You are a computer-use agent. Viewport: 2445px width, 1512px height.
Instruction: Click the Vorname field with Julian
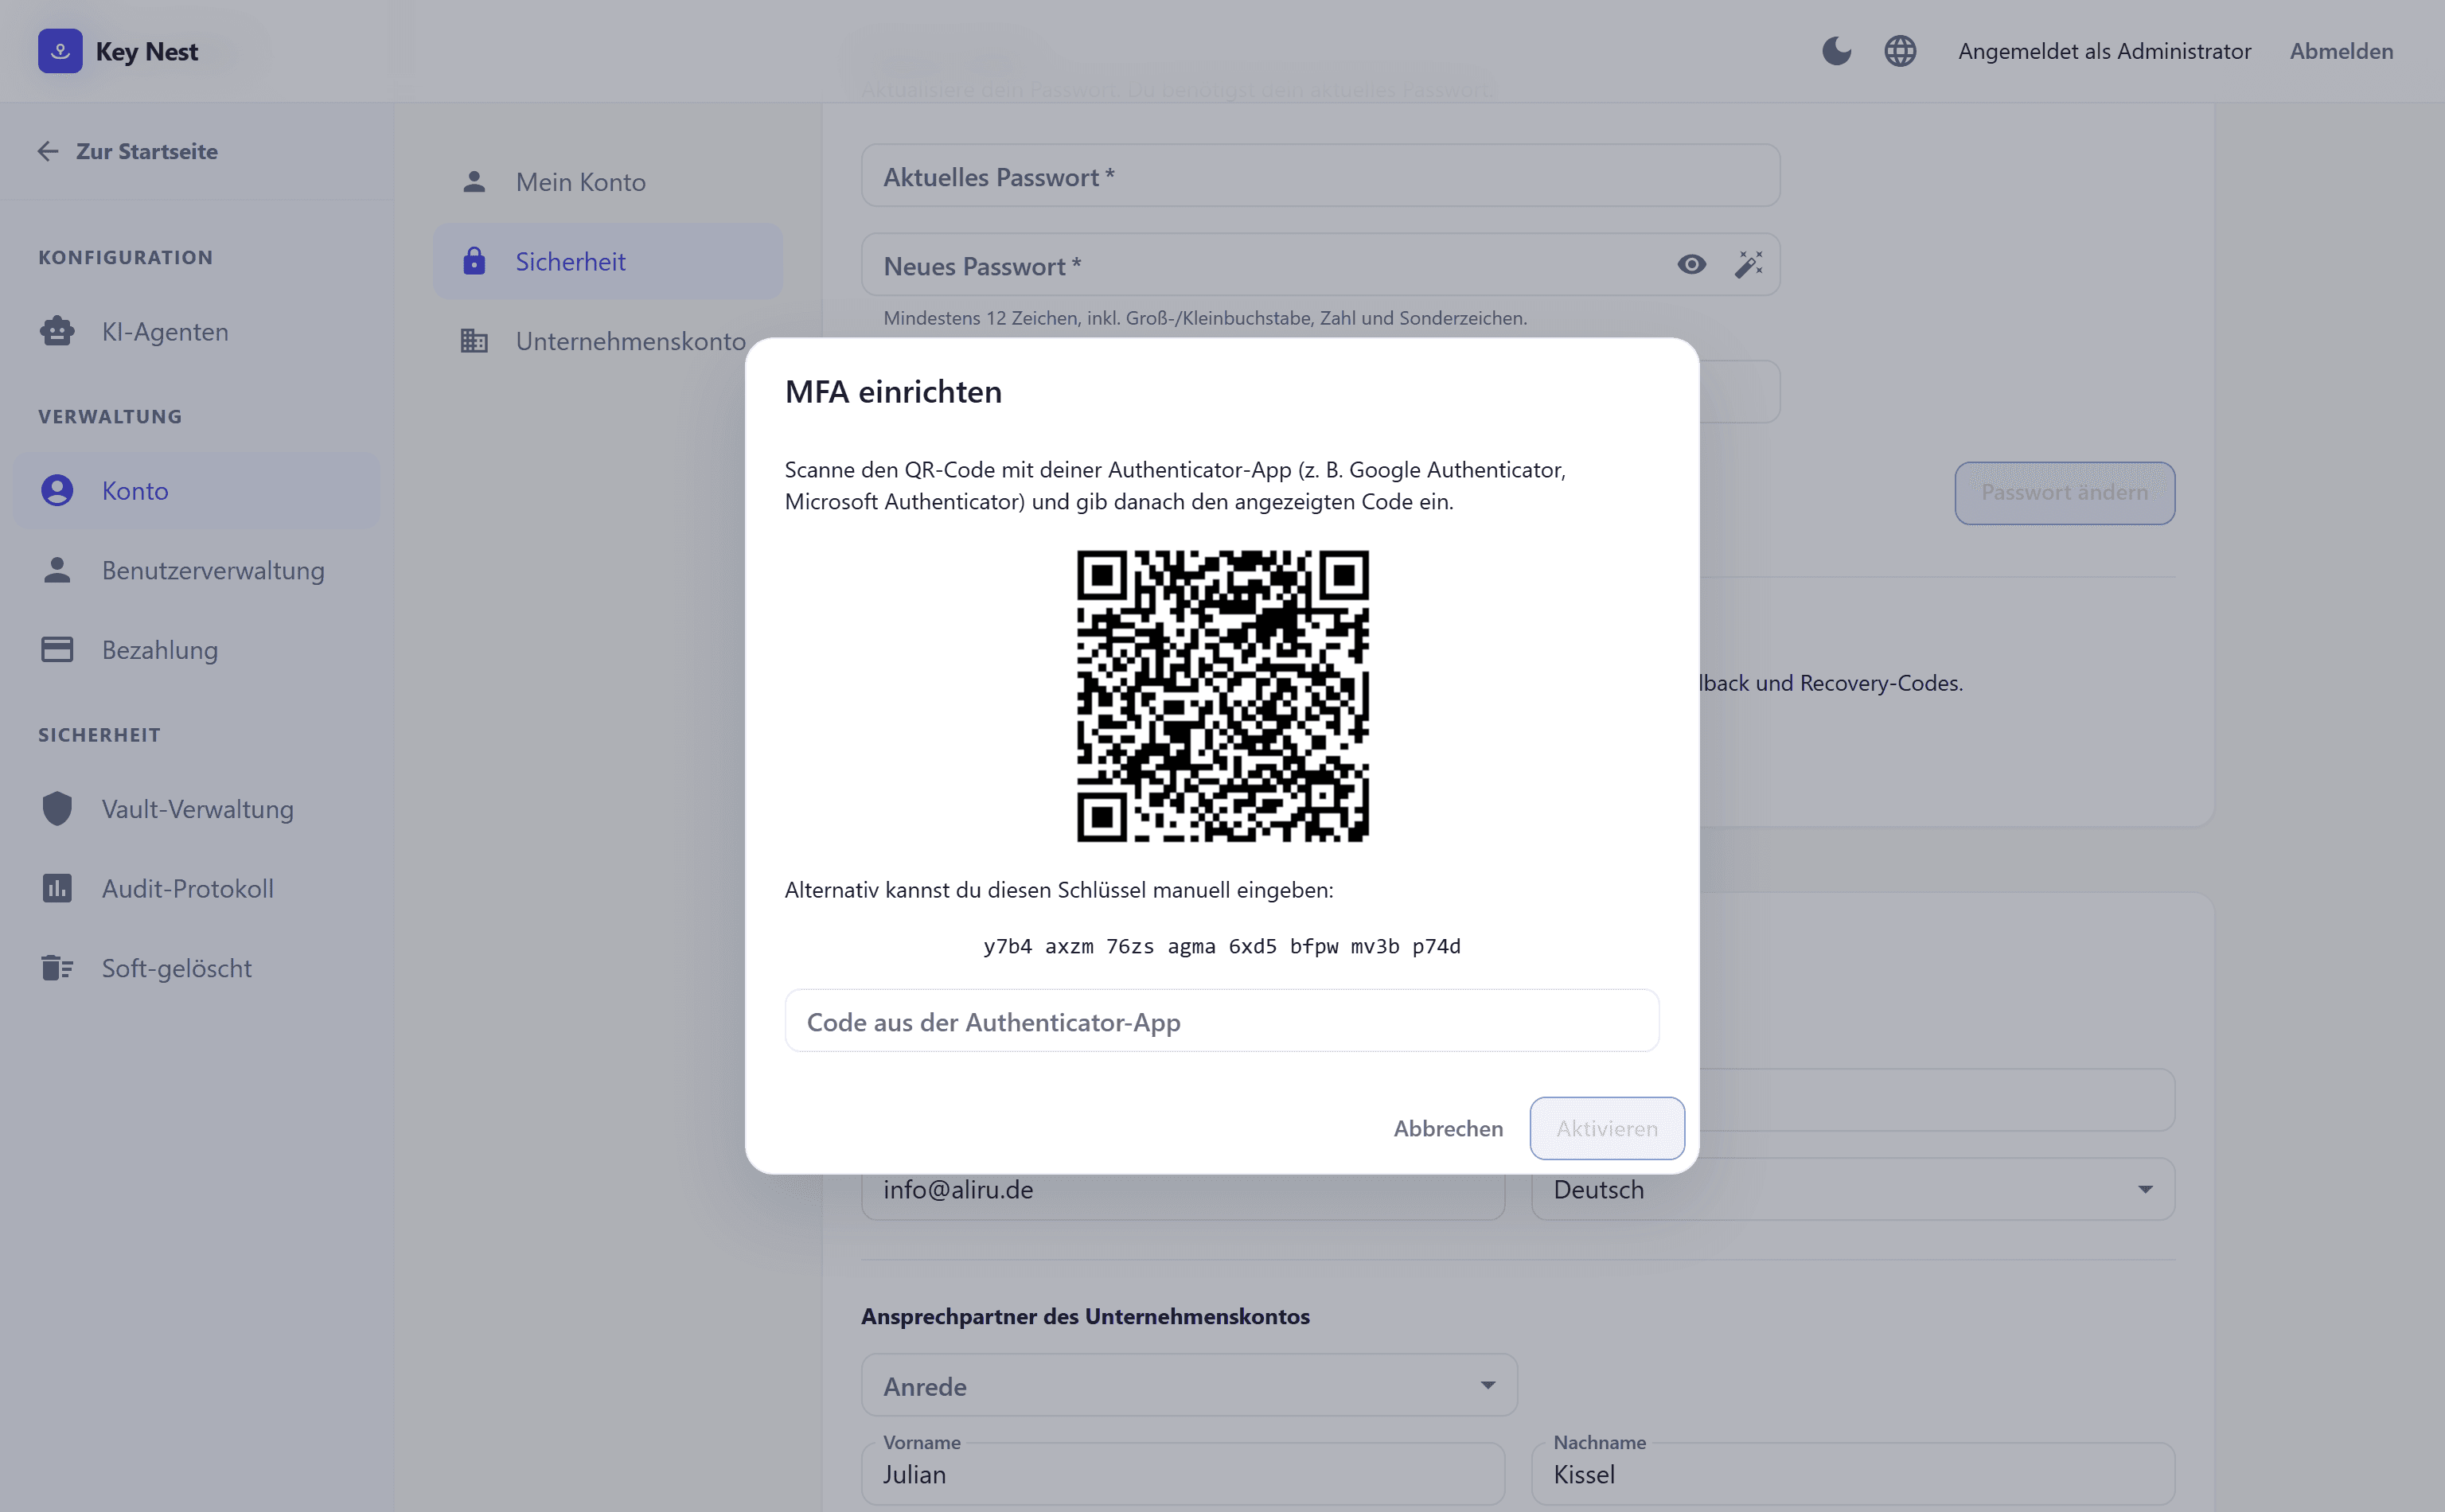[1183, 1473]
